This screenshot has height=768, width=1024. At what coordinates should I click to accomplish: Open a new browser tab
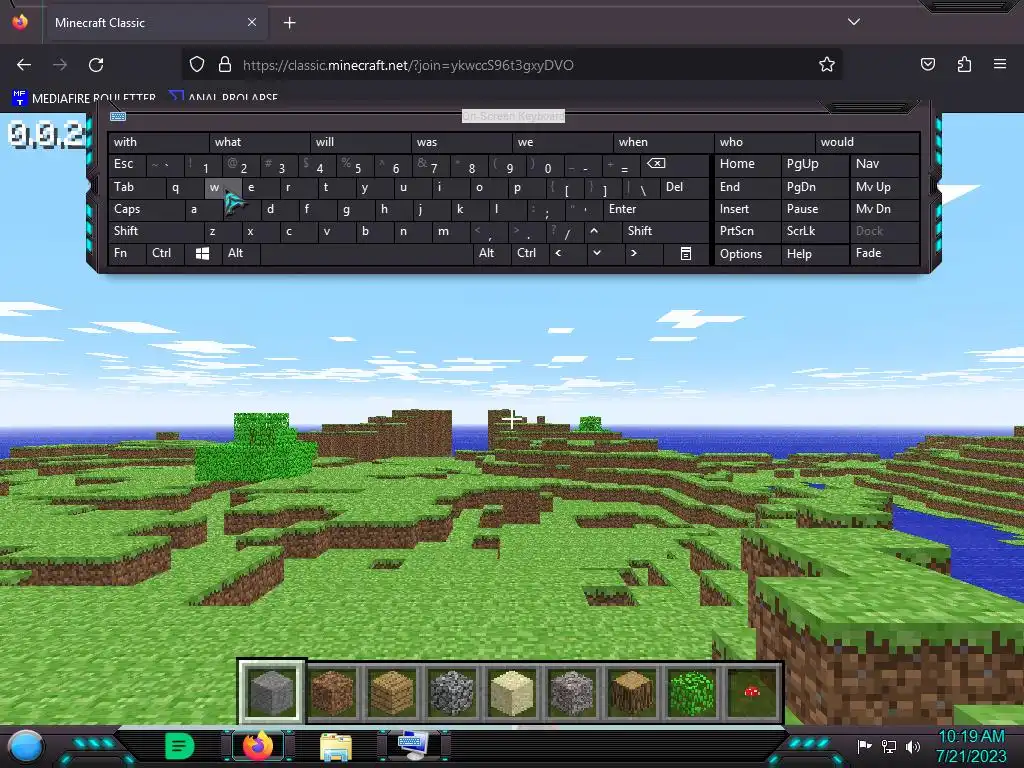click(x=289, y=23)
